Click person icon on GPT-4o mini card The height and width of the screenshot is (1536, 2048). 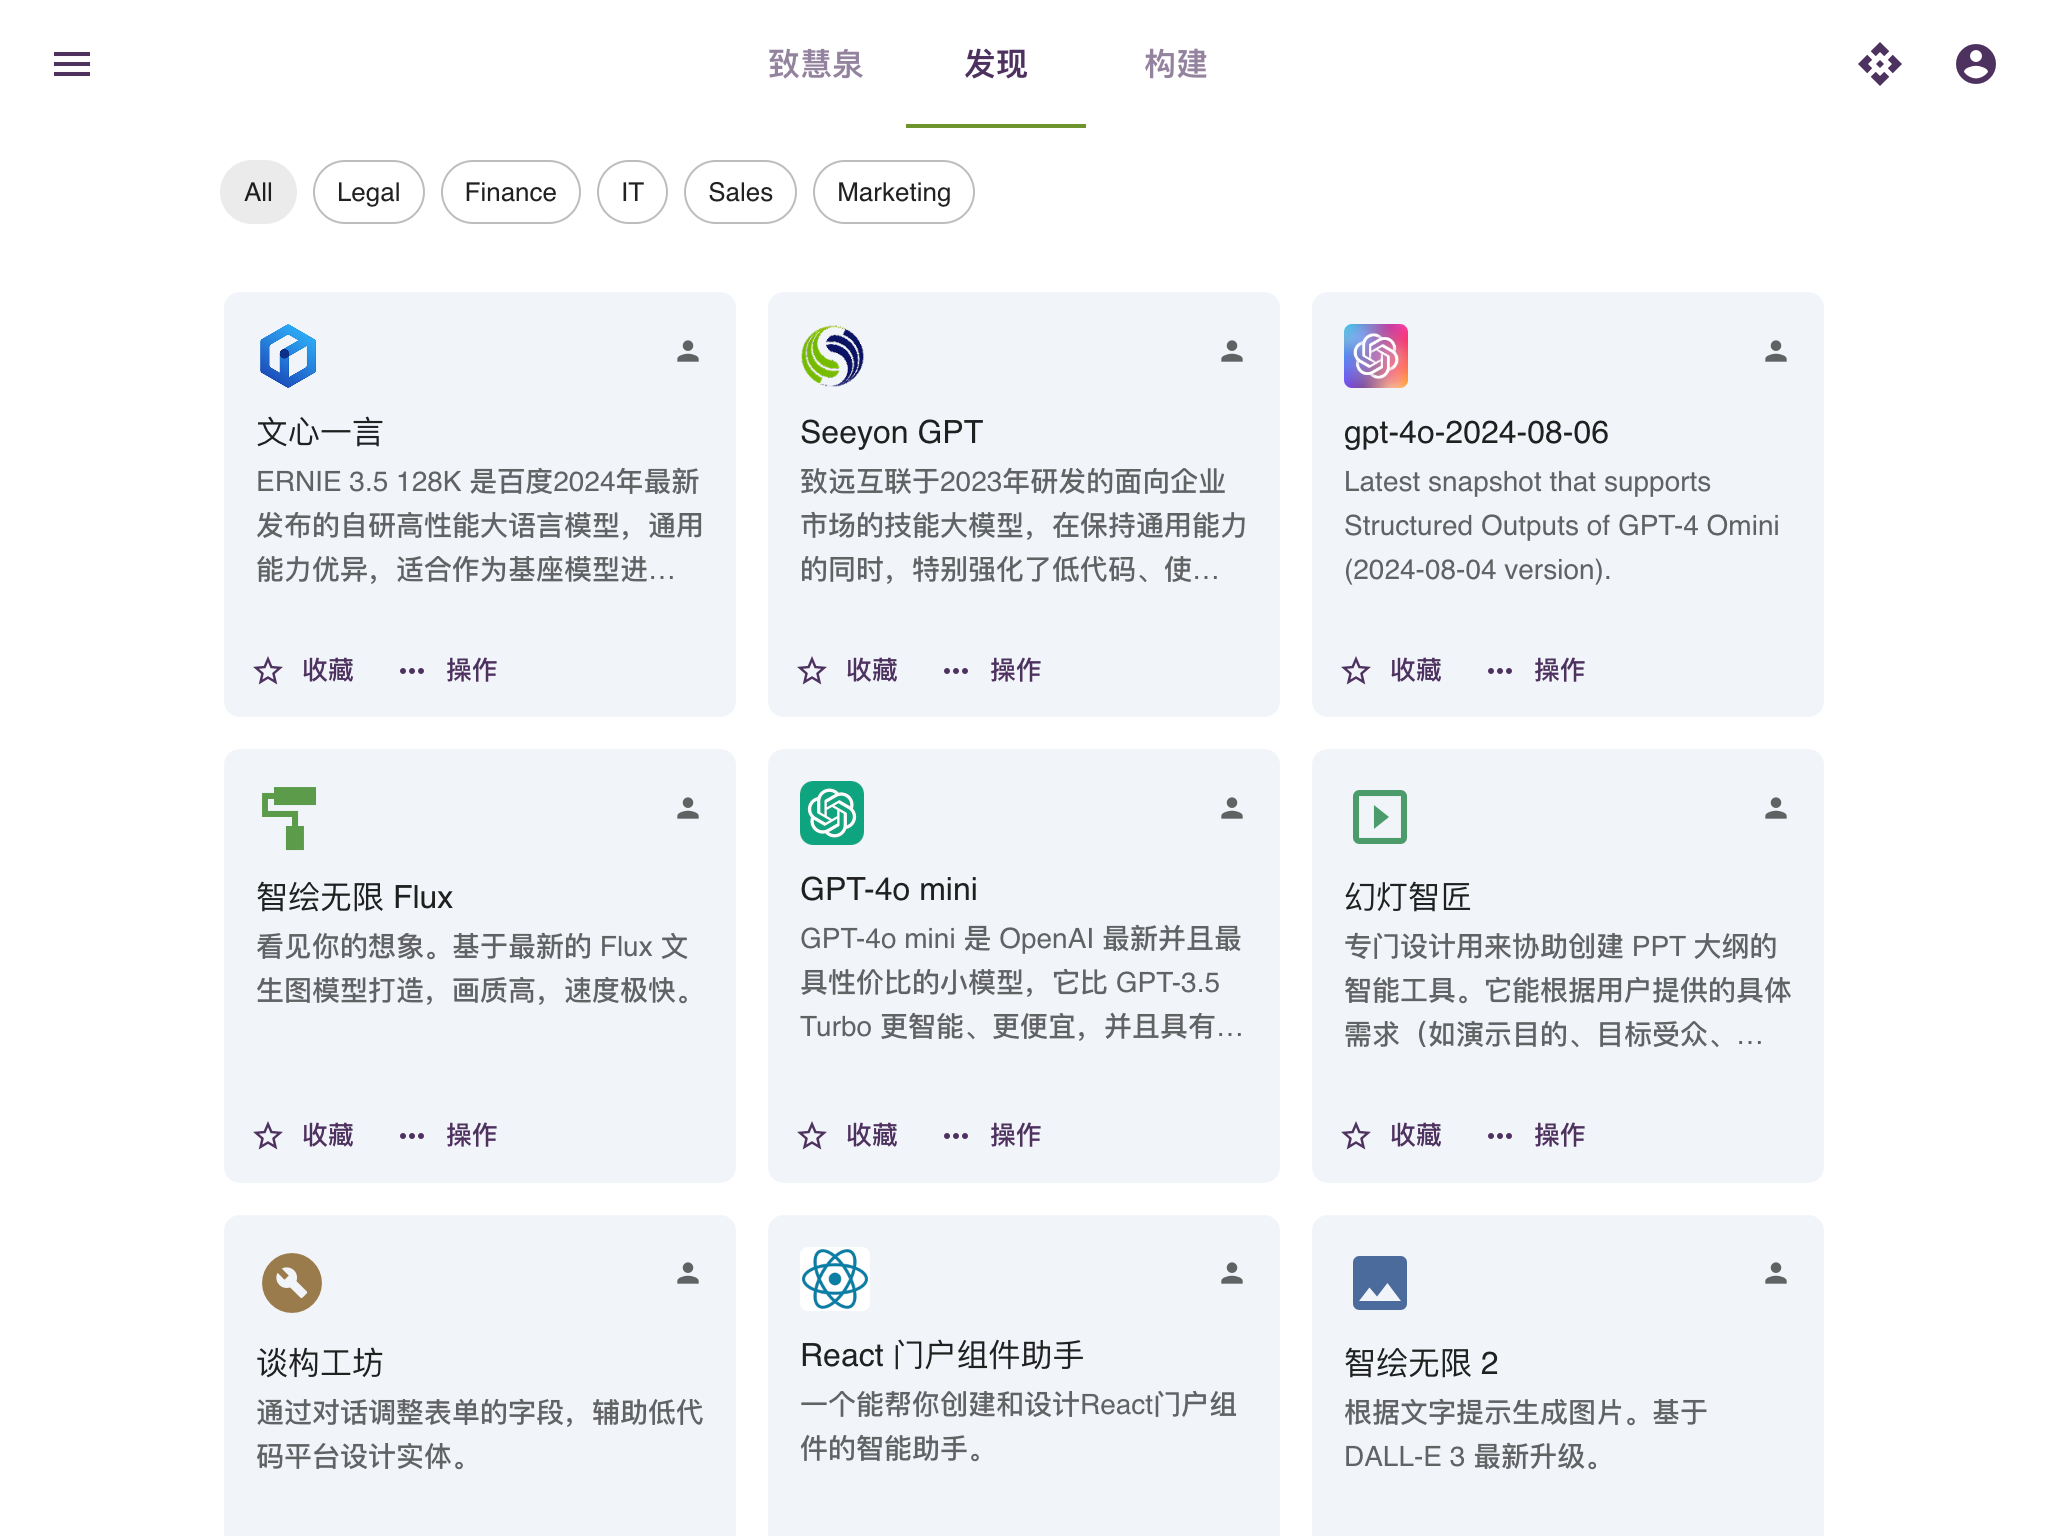[x=1232, y=808]
